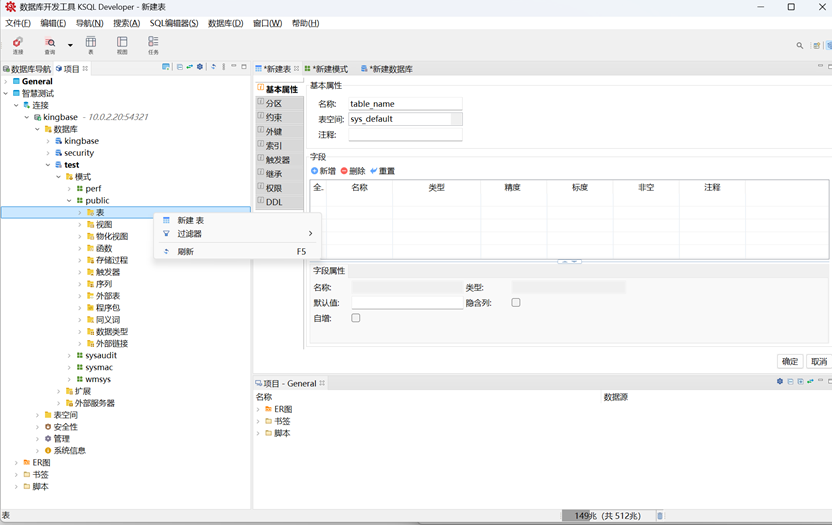The image size is (832, 525).
Task: Click the 表 (Table) toolbar icon
Action: [91, 44]
